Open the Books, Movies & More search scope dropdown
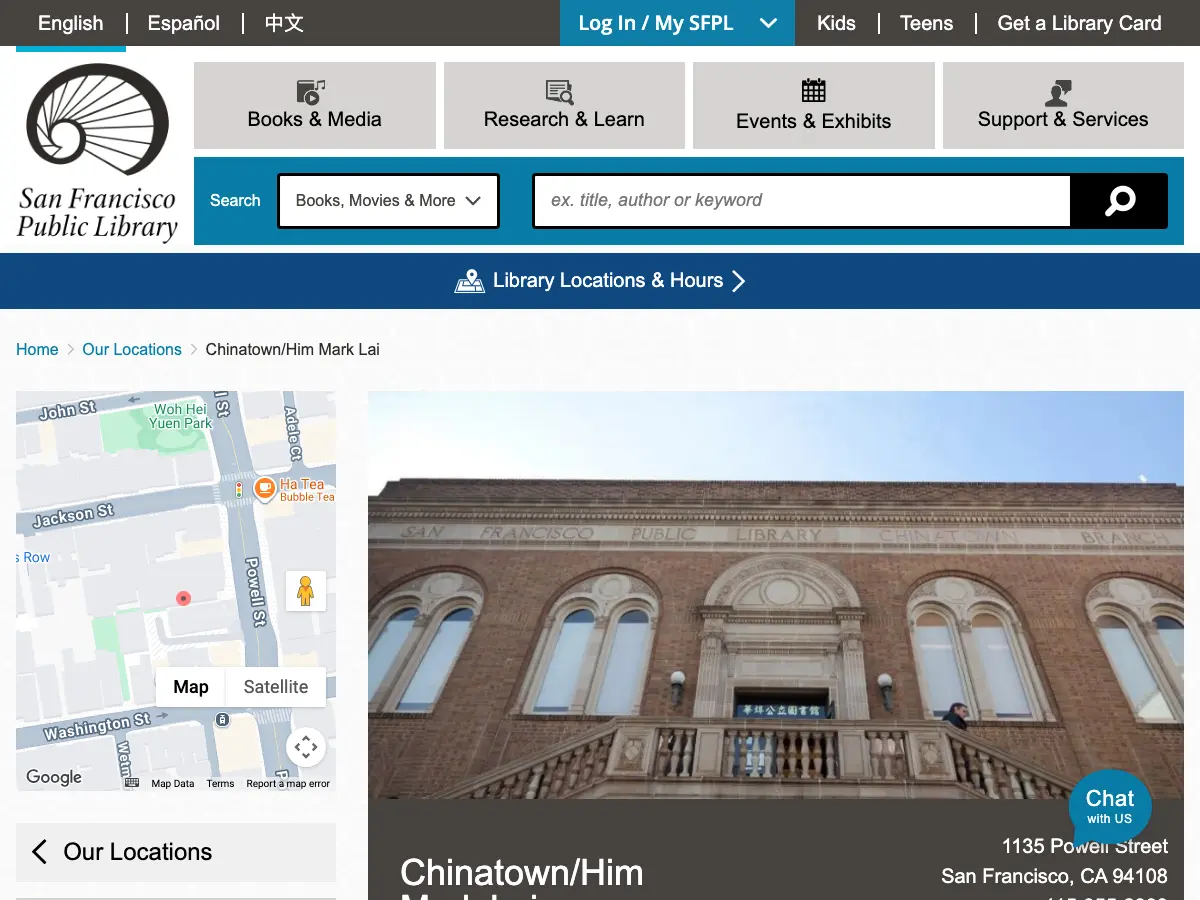 (x=388, y=201)
